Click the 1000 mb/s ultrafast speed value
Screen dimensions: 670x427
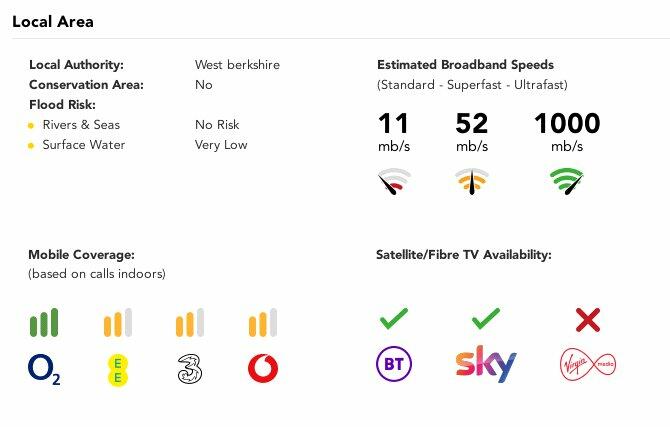(x=567, y=124)
